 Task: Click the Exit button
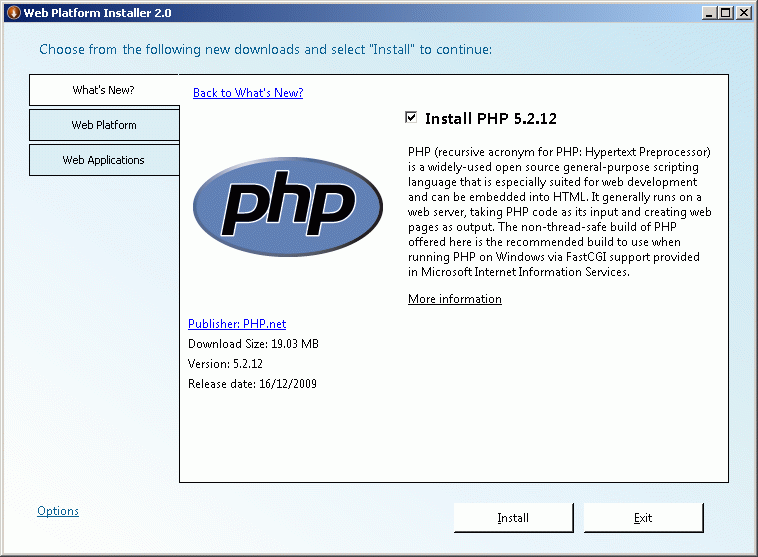tap(643, 518)
